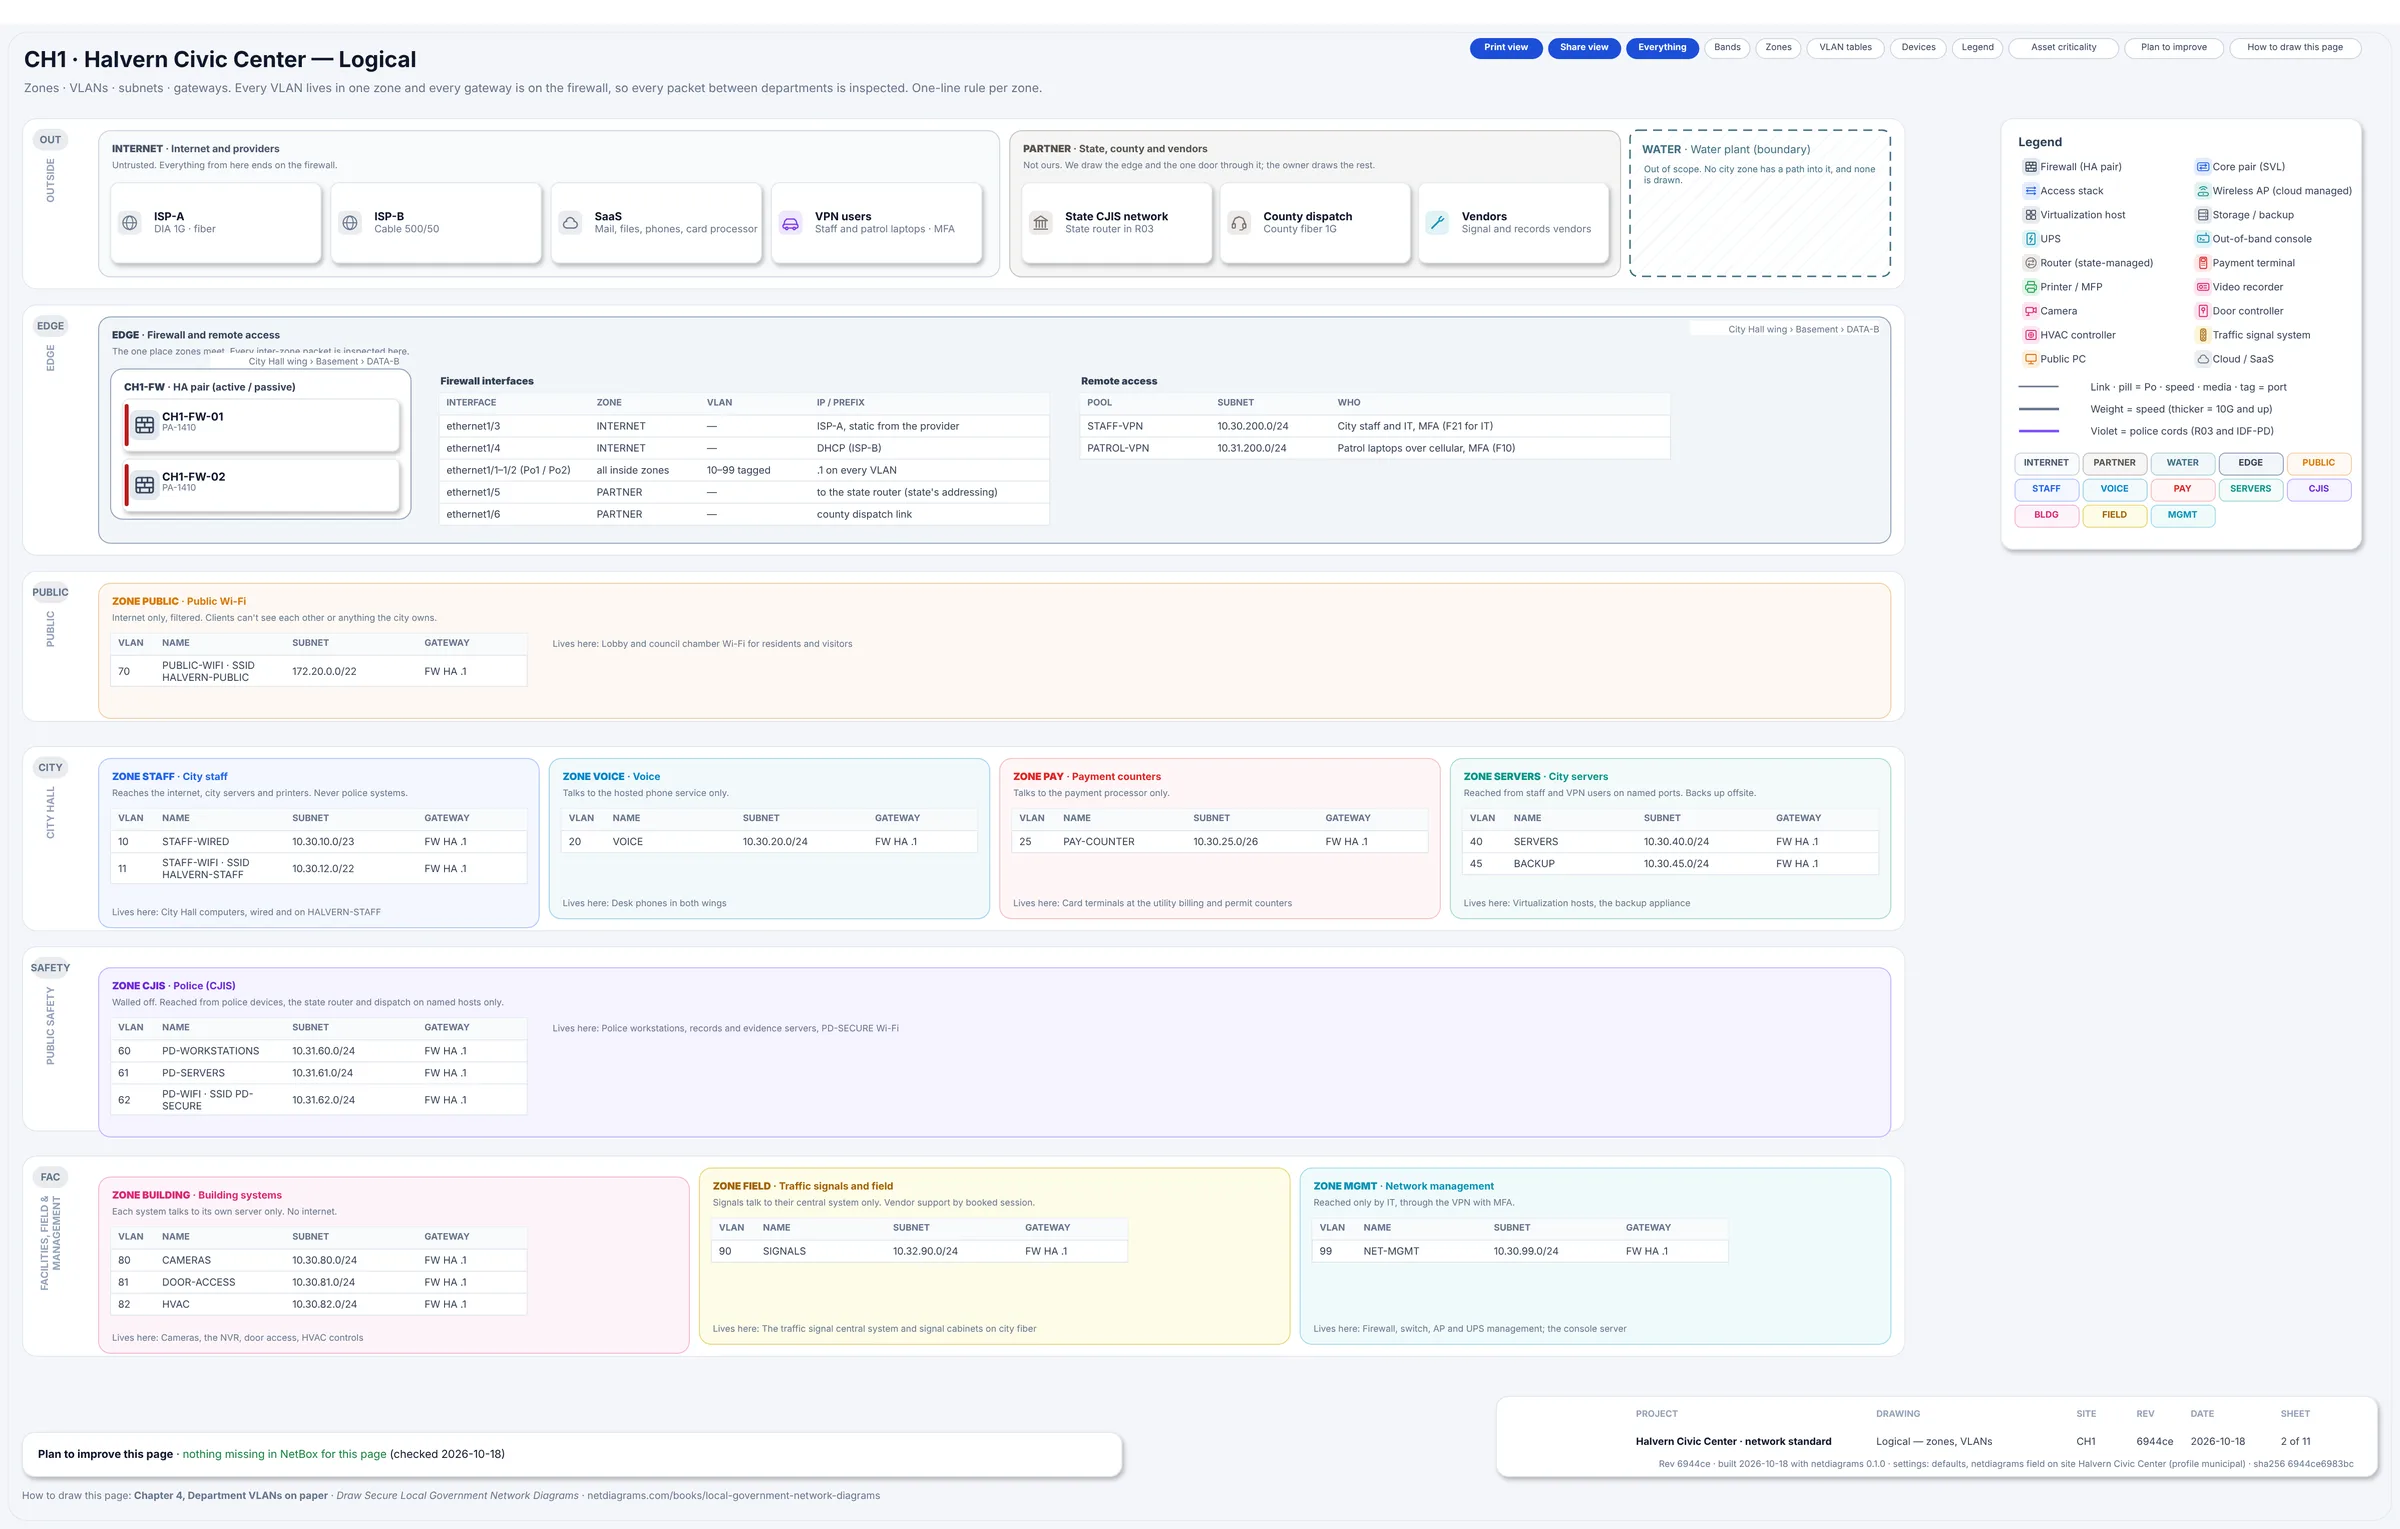The image size is (2400, 1529).
Task: Click the ISP-A globe icon
Action: click(130, 223)
